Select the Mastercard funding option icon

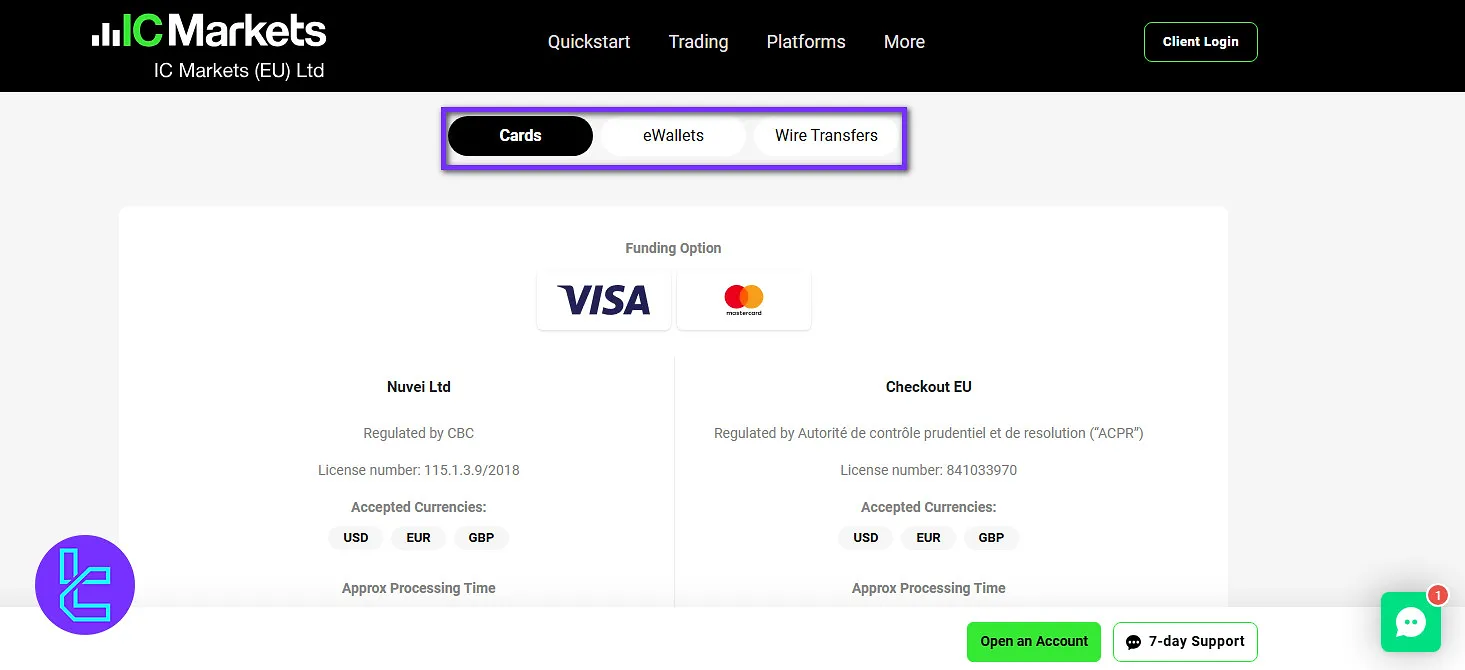click(x=743, y=299)
